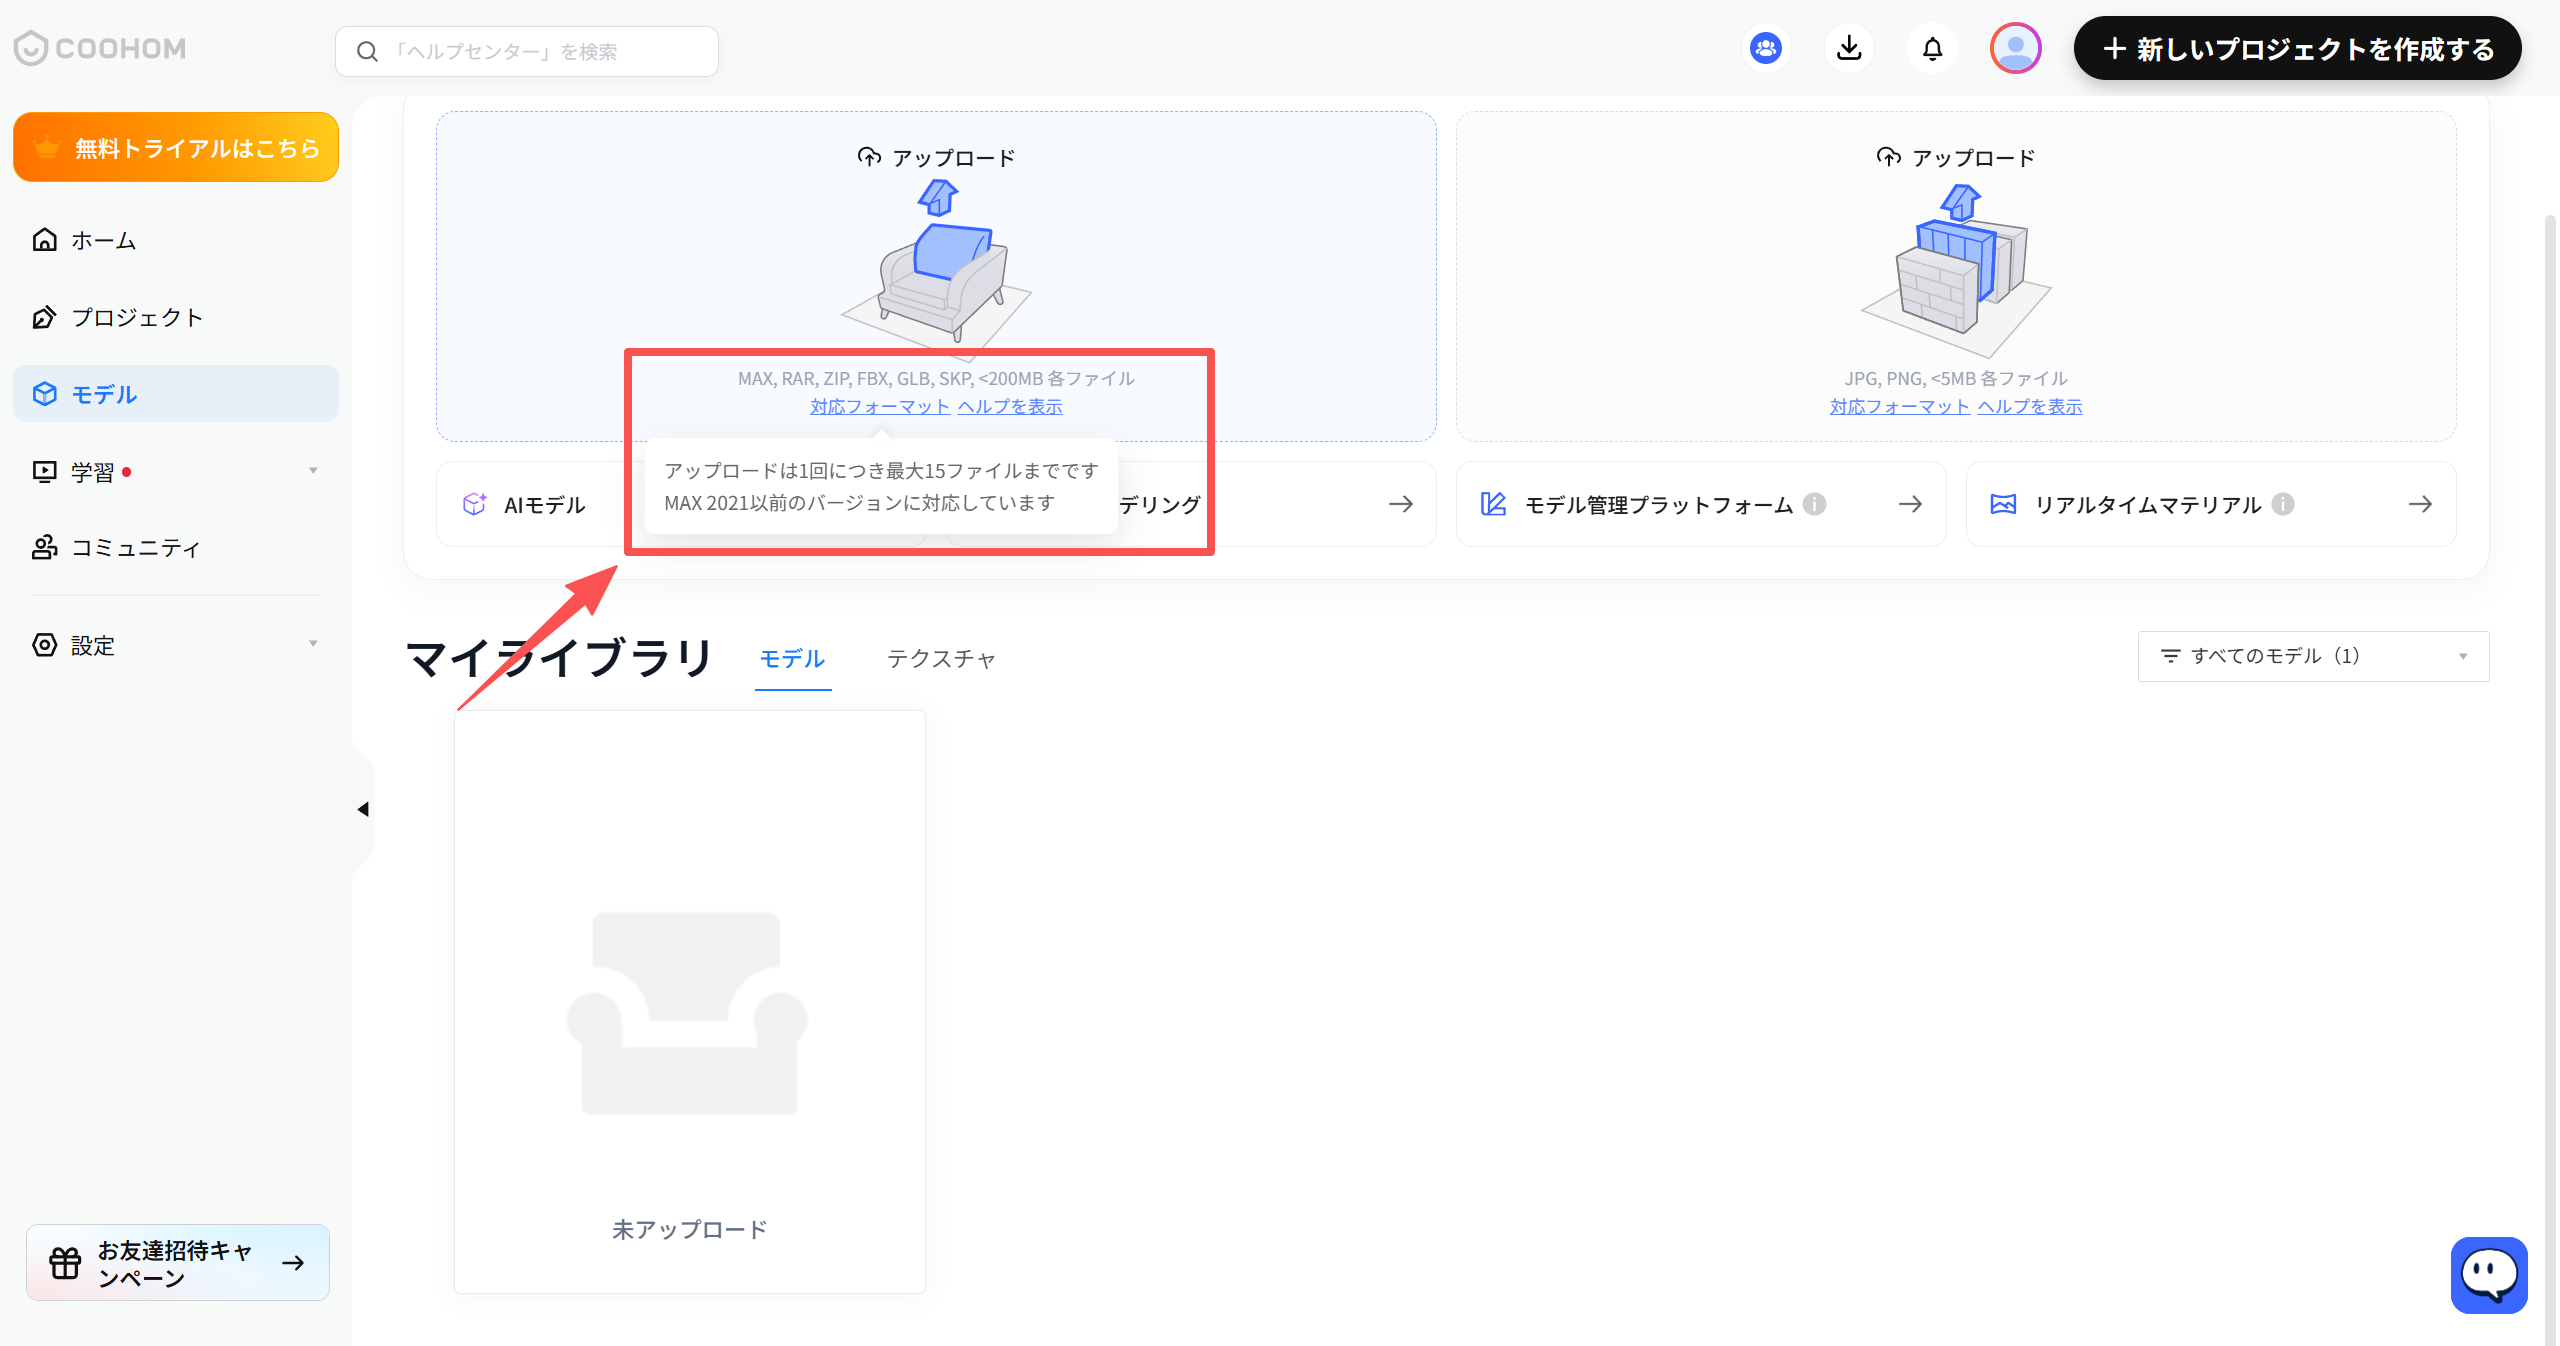
Task: Click the learning screen icon in sidebar
Action: coord(45,471)
